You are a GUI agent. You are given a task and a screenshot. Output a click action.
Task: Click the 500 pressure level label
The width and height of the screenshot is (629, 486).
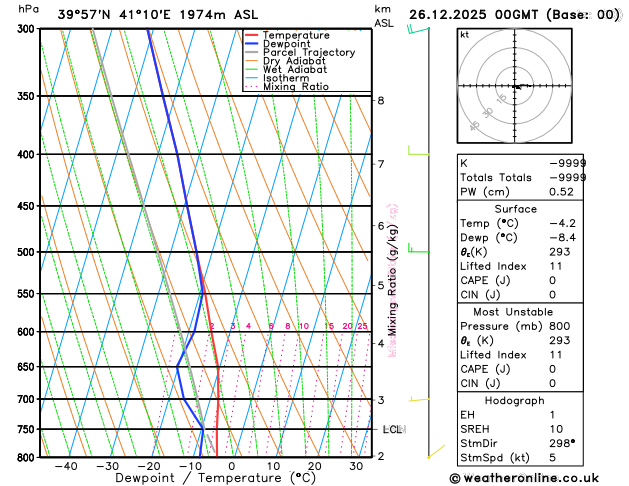click(28, 252)
